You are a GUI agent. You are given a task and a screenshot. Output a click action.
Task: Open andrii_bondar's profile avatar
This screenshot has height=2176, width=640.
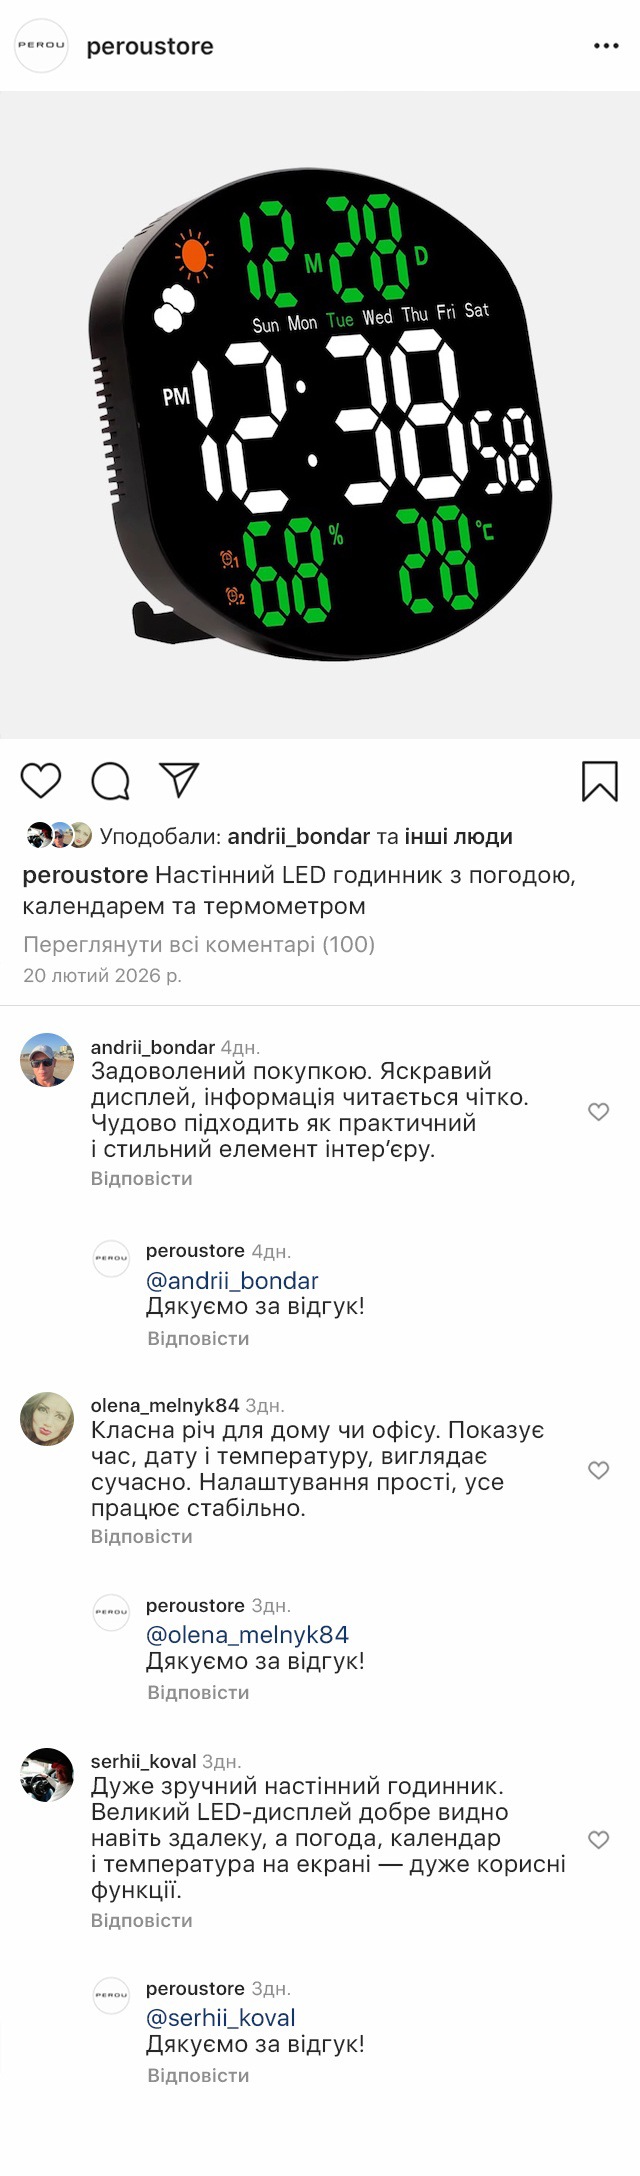click(x=47, y=1060)
